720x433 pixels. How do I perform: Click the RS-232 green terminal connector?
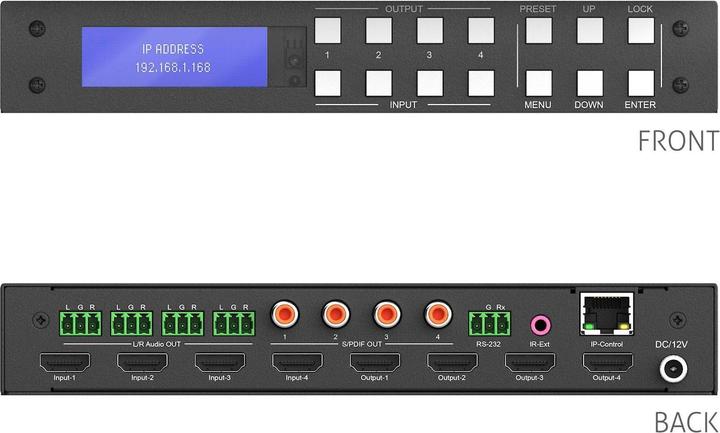coord(489,323)
